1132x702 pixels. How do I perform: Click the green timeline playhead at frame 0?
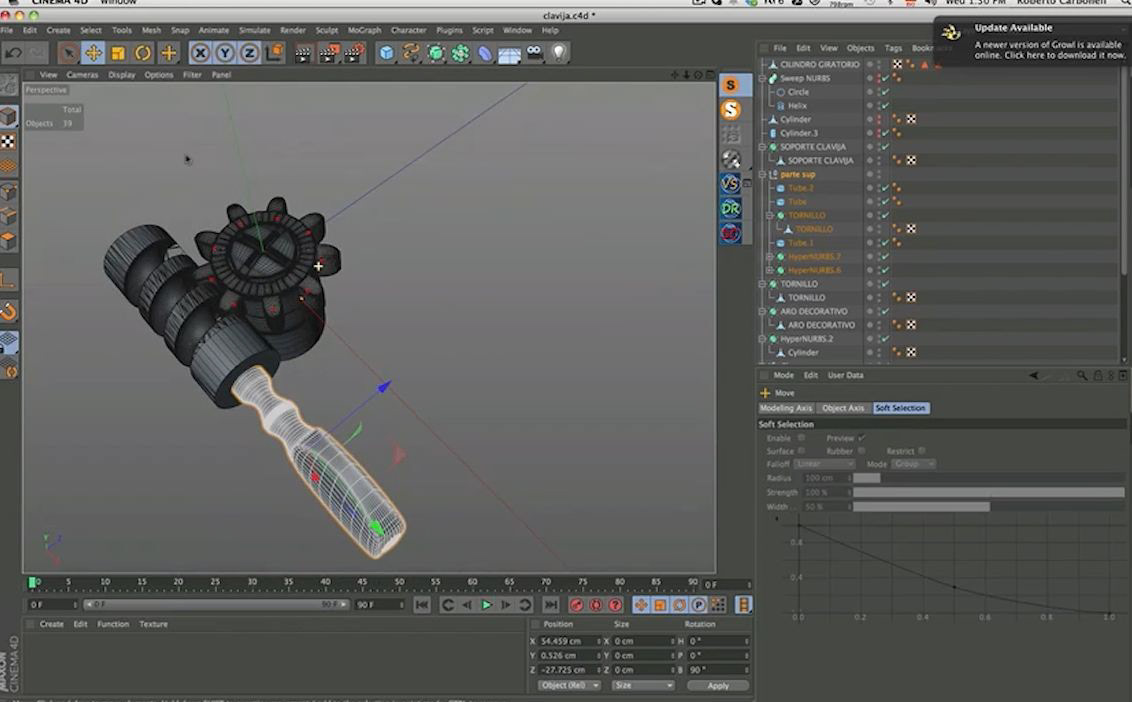(x=32, y=582)
